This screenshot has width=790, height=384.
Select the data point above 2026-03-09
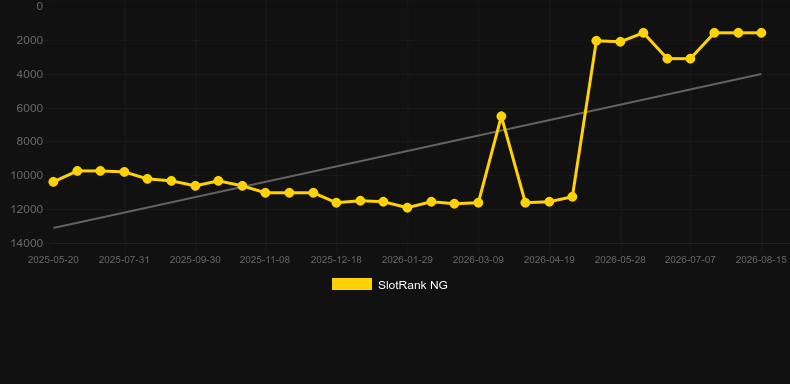(x=478, y=203)
